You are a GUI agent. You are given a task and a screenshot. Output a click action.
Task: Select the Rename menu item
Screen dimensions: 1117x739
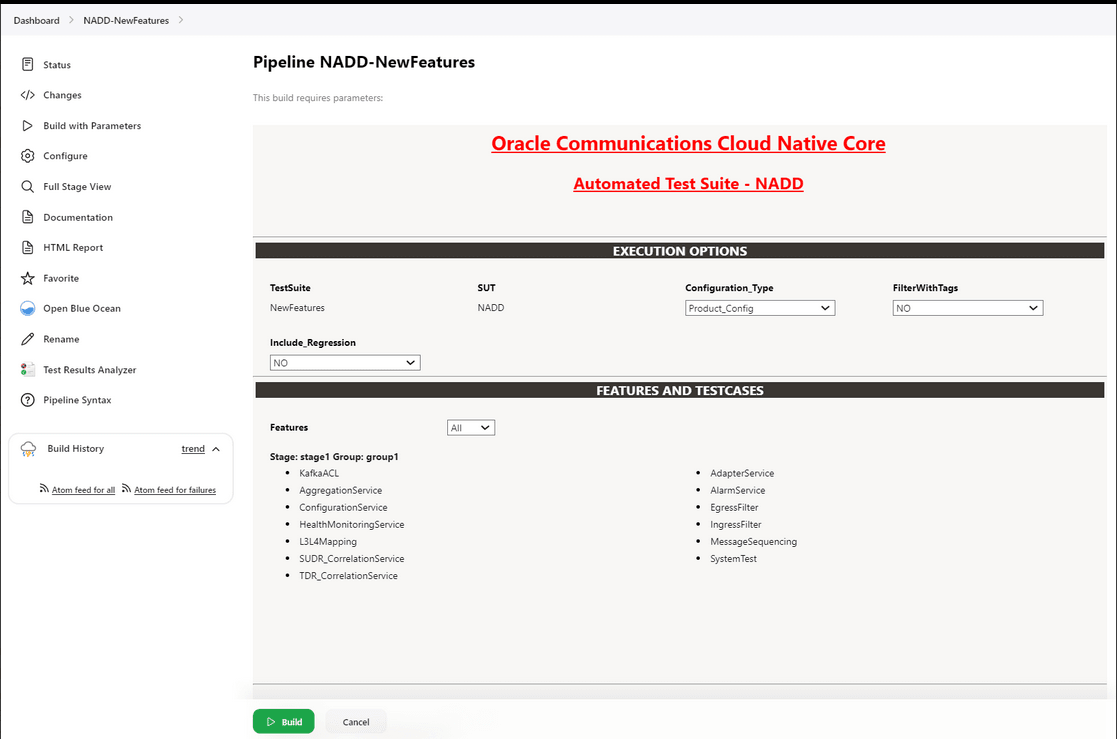(x=61, y=339)
